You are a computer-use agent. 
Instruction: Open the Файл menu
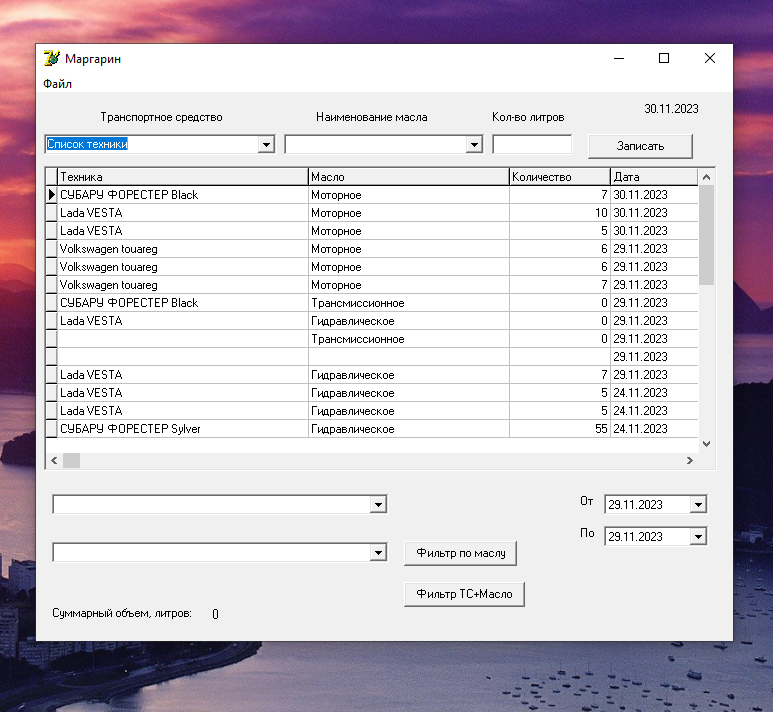[x=57, y=84]
